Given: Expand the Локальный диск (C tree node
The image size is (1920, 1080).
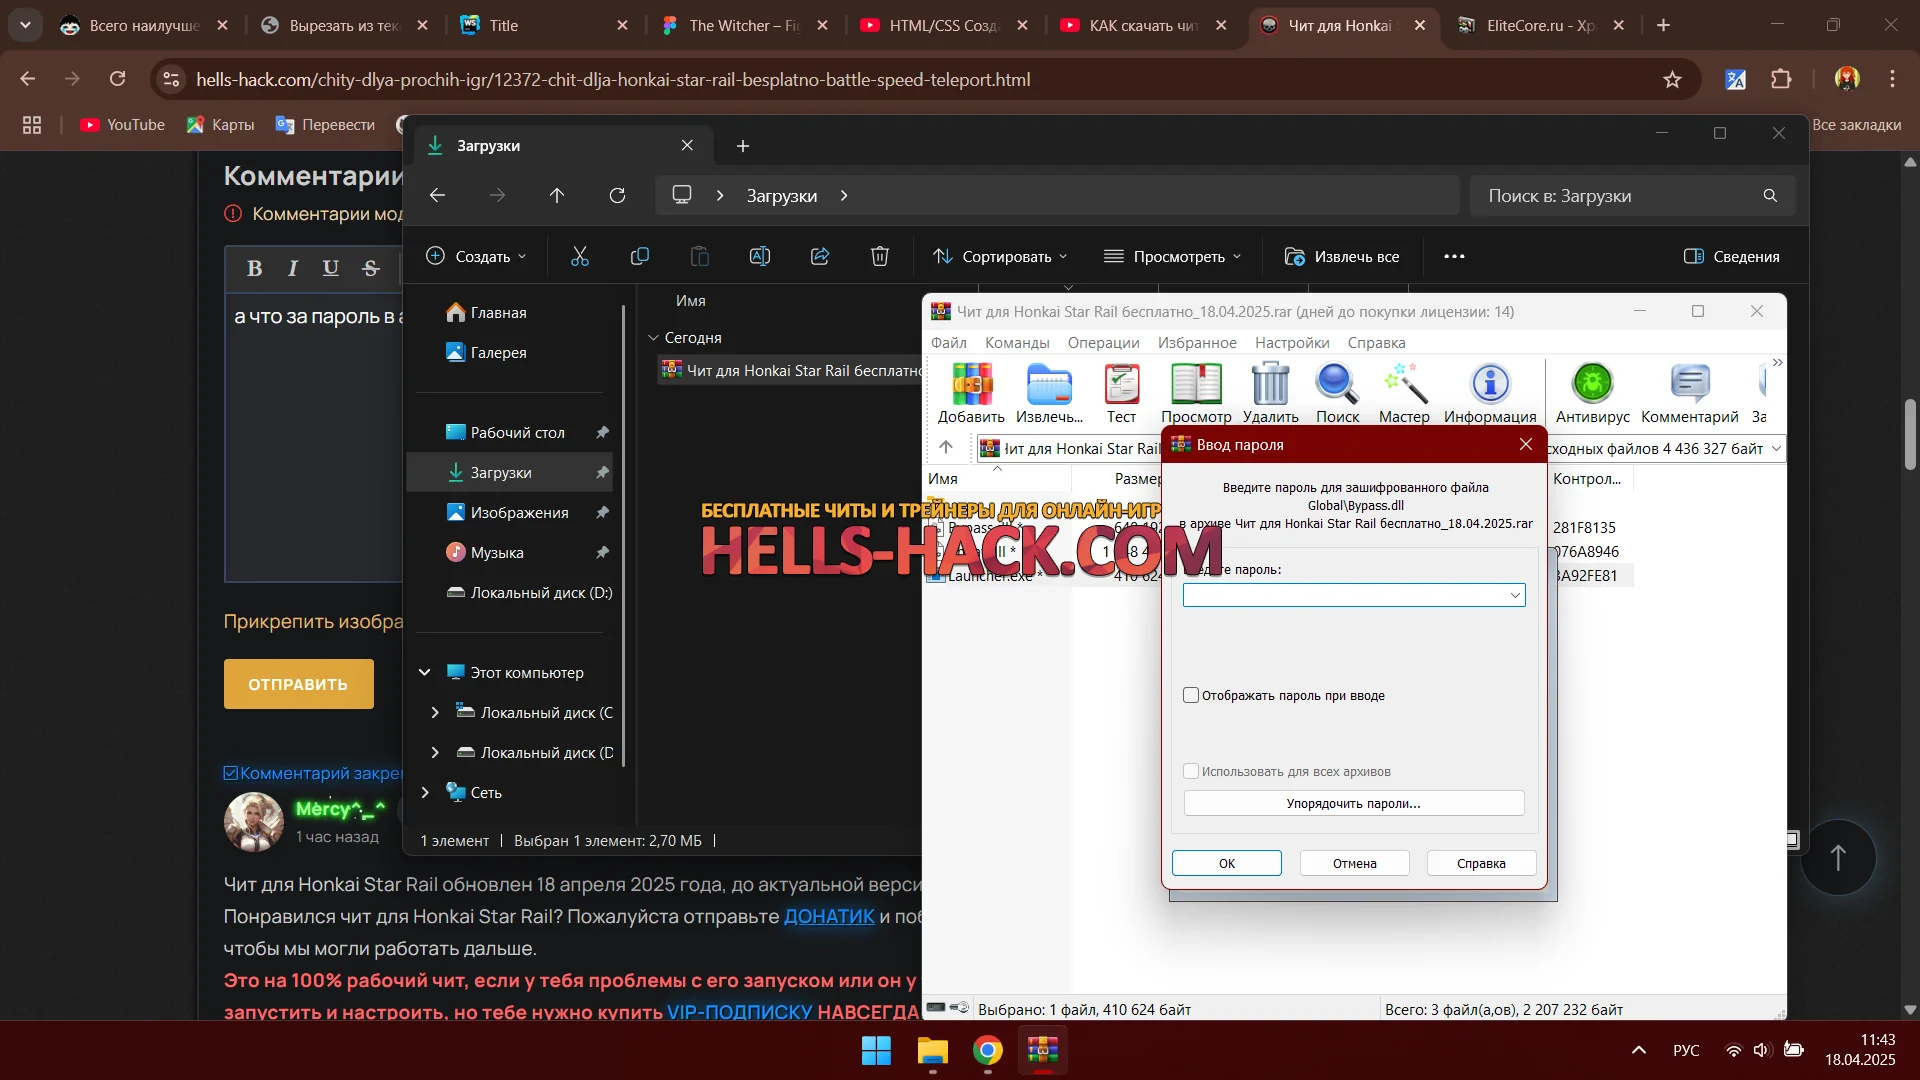Looking at the screenshot, I should point(434,712).
